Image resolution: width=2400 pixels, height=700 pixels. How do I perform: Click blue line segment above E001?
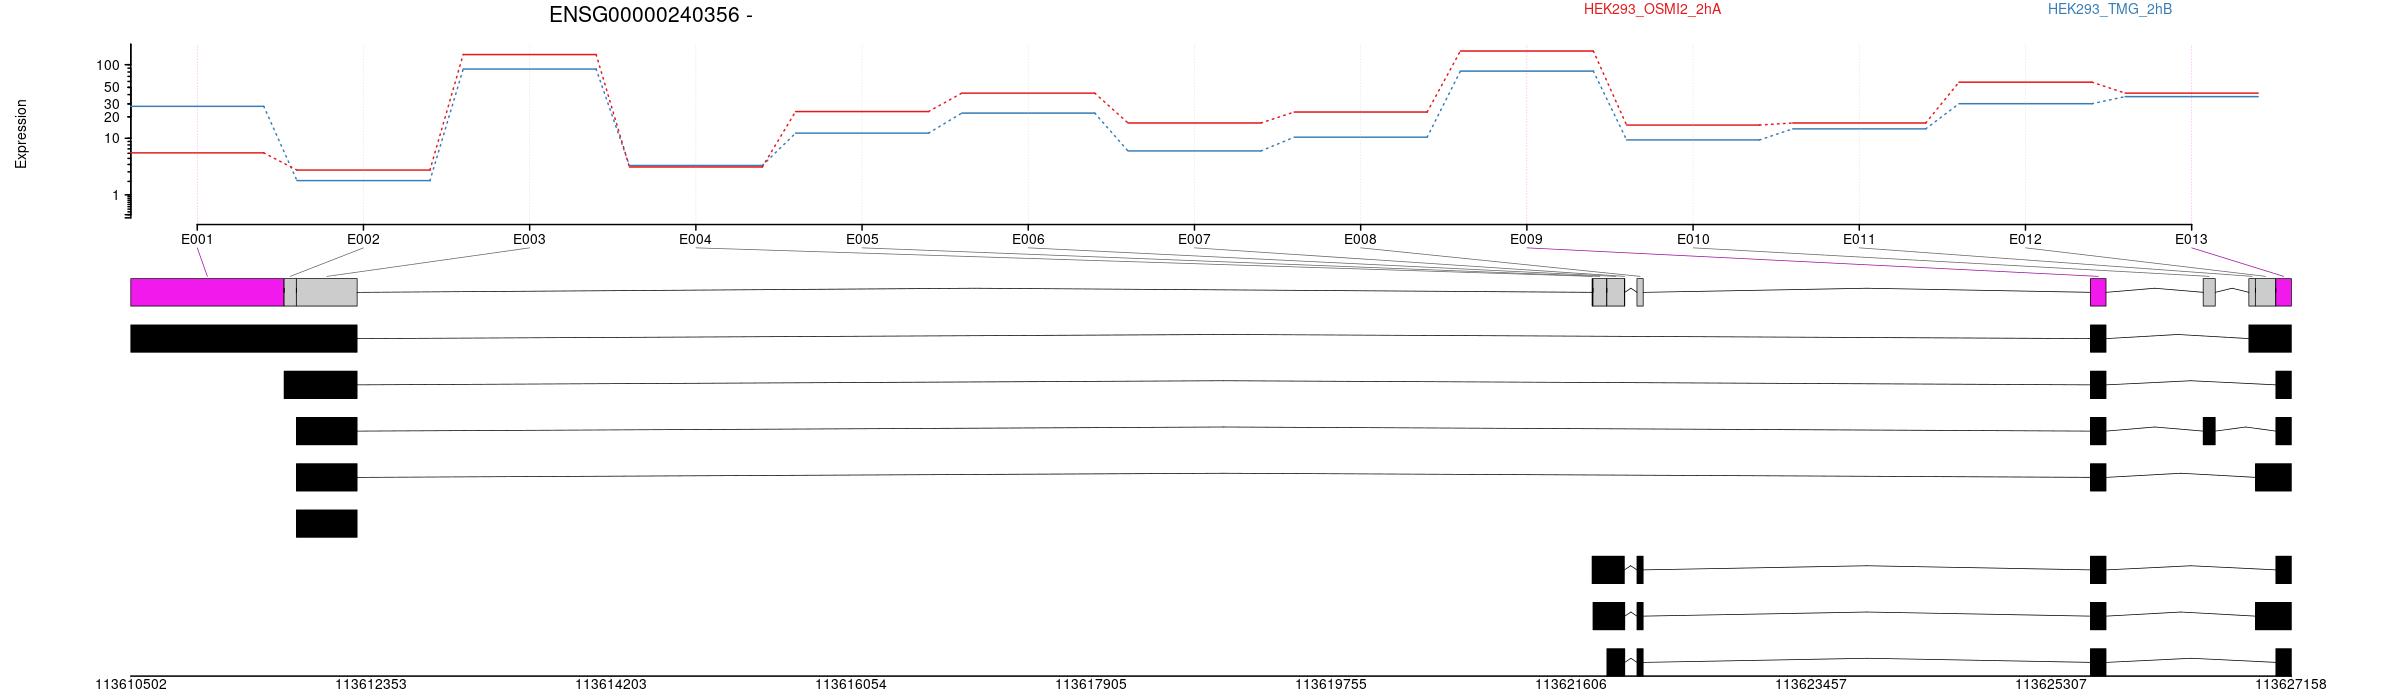point(197,106)
